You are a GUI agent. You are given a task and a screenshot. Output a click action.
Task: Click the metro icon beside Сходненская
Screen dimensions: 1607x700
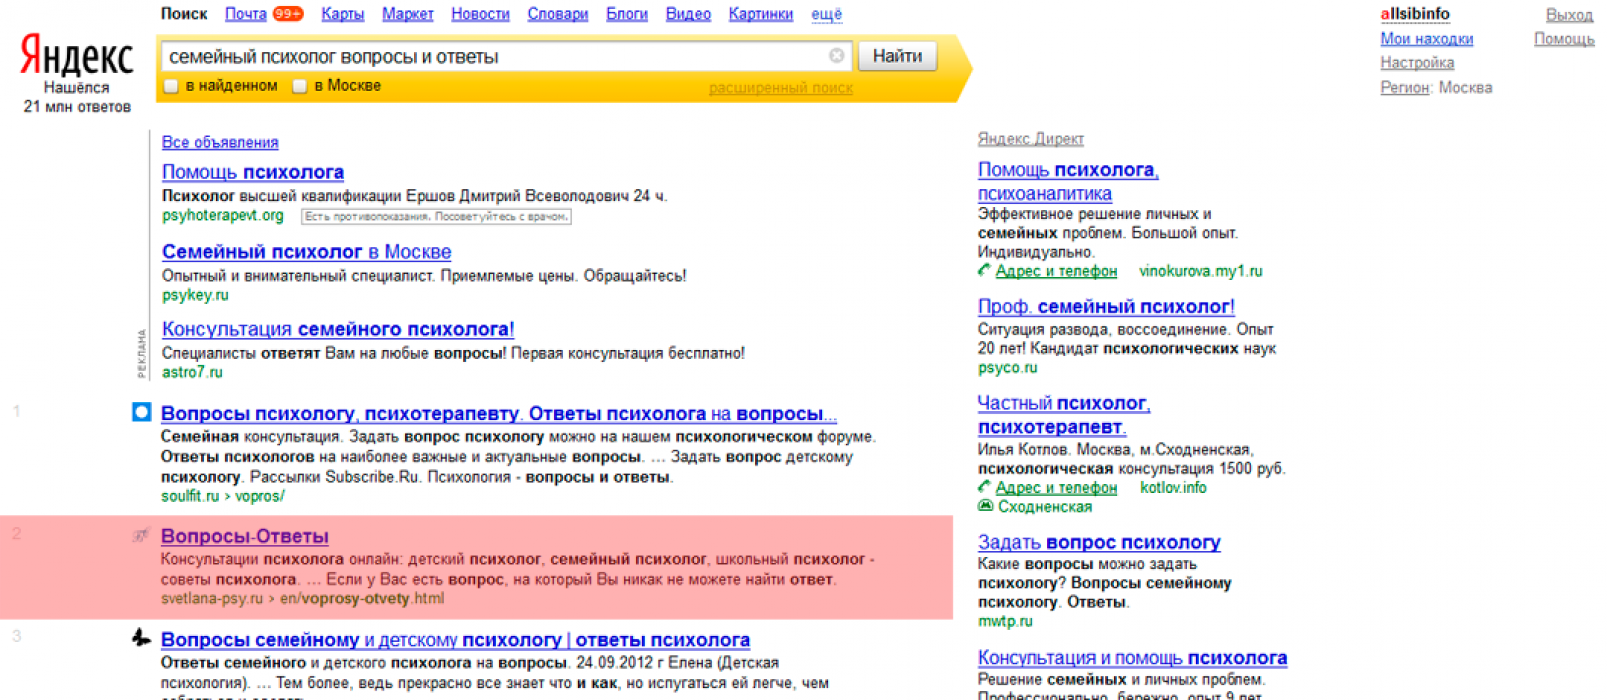[985, 506]
